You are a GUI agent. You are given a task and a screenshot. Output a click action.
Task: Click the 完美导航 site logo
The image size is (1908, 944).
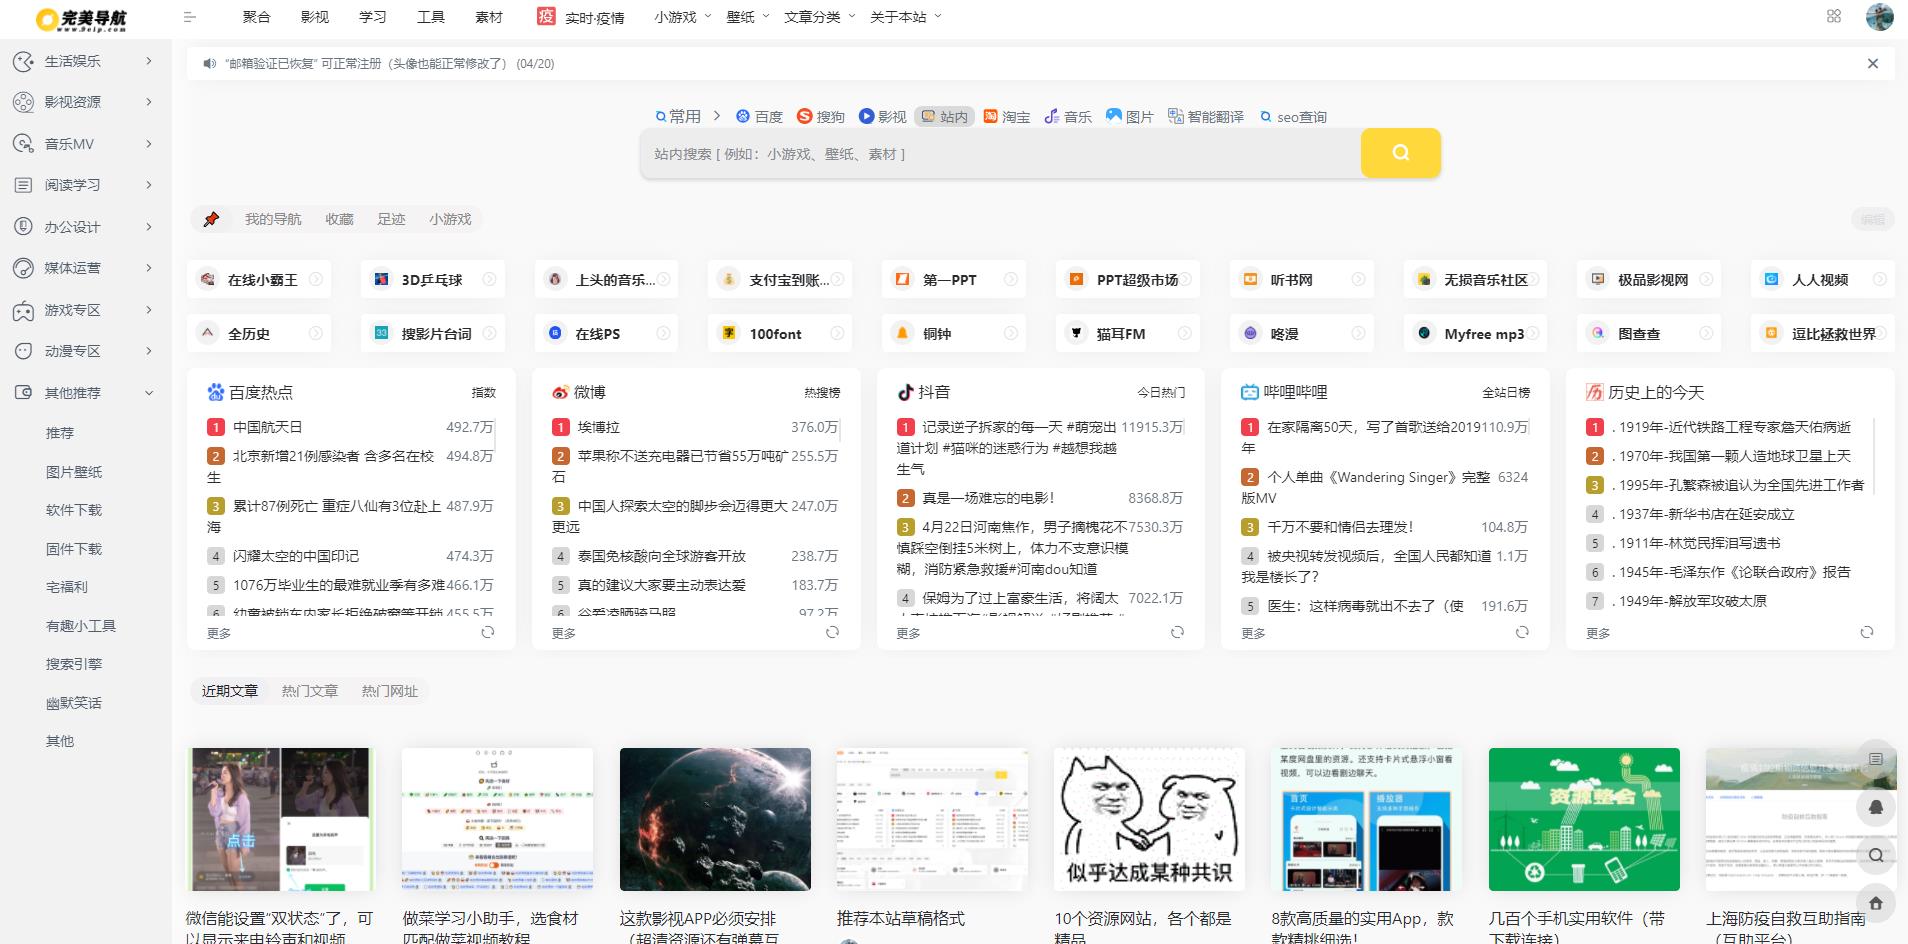[81, 19]
